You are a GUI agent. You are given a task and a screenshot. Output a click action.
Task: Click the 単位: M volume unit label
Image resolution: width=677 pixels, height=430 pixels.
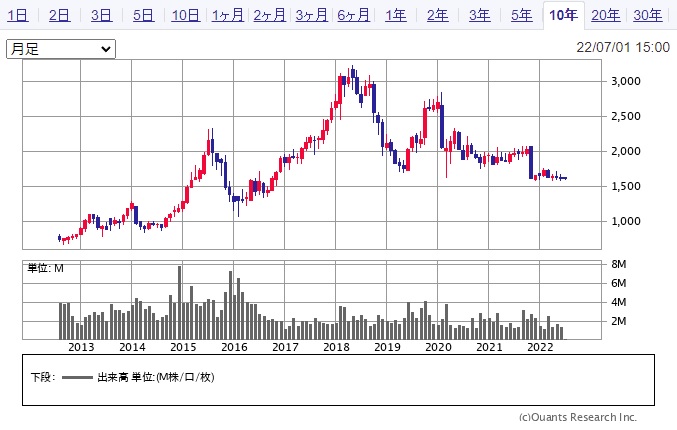click(x=46, y=268)
